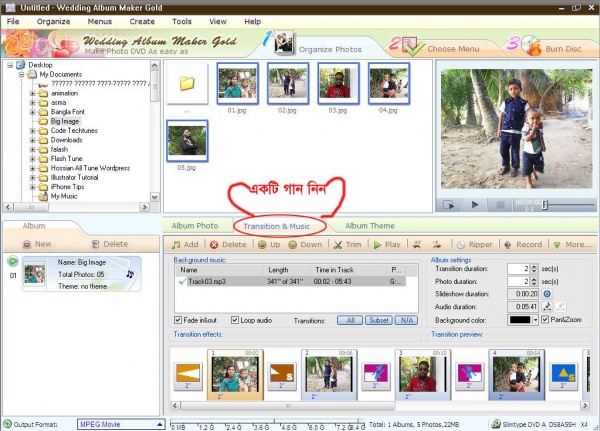Select the Big Image folder
The image size is (600, 431).
[x=65, y=121]
